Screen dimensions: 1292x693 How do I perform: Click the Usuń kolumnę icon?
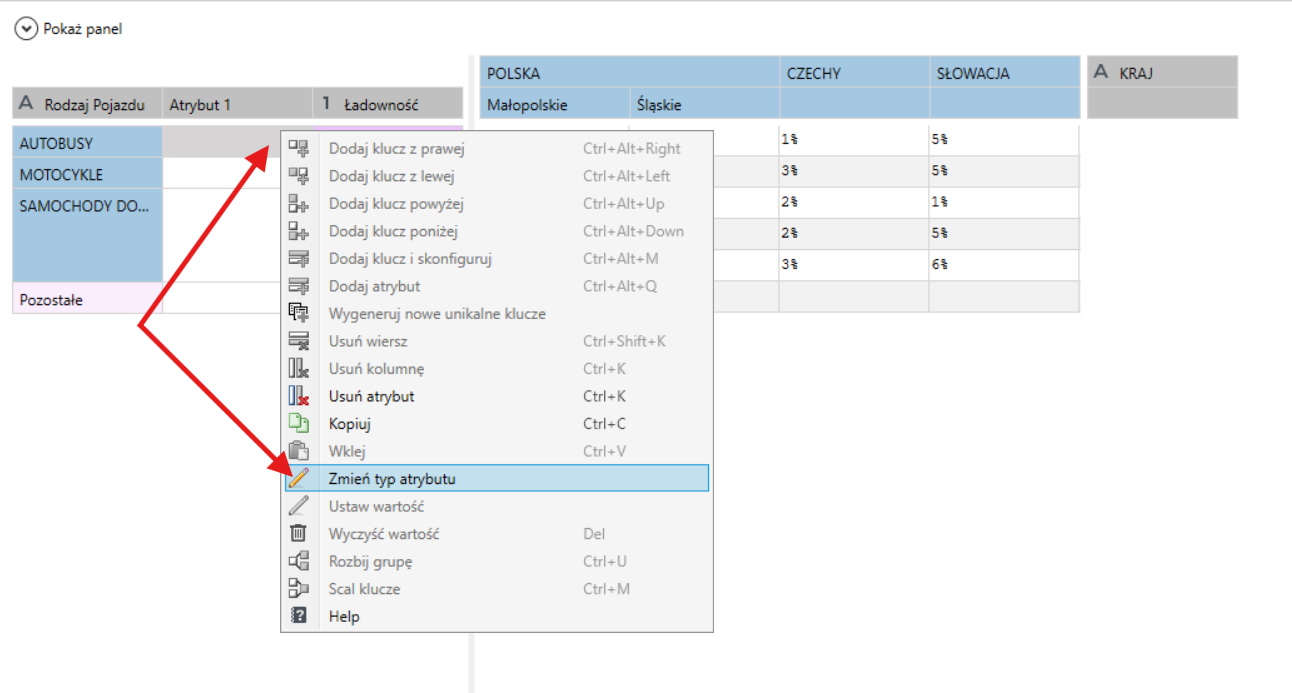pos(298,369)
